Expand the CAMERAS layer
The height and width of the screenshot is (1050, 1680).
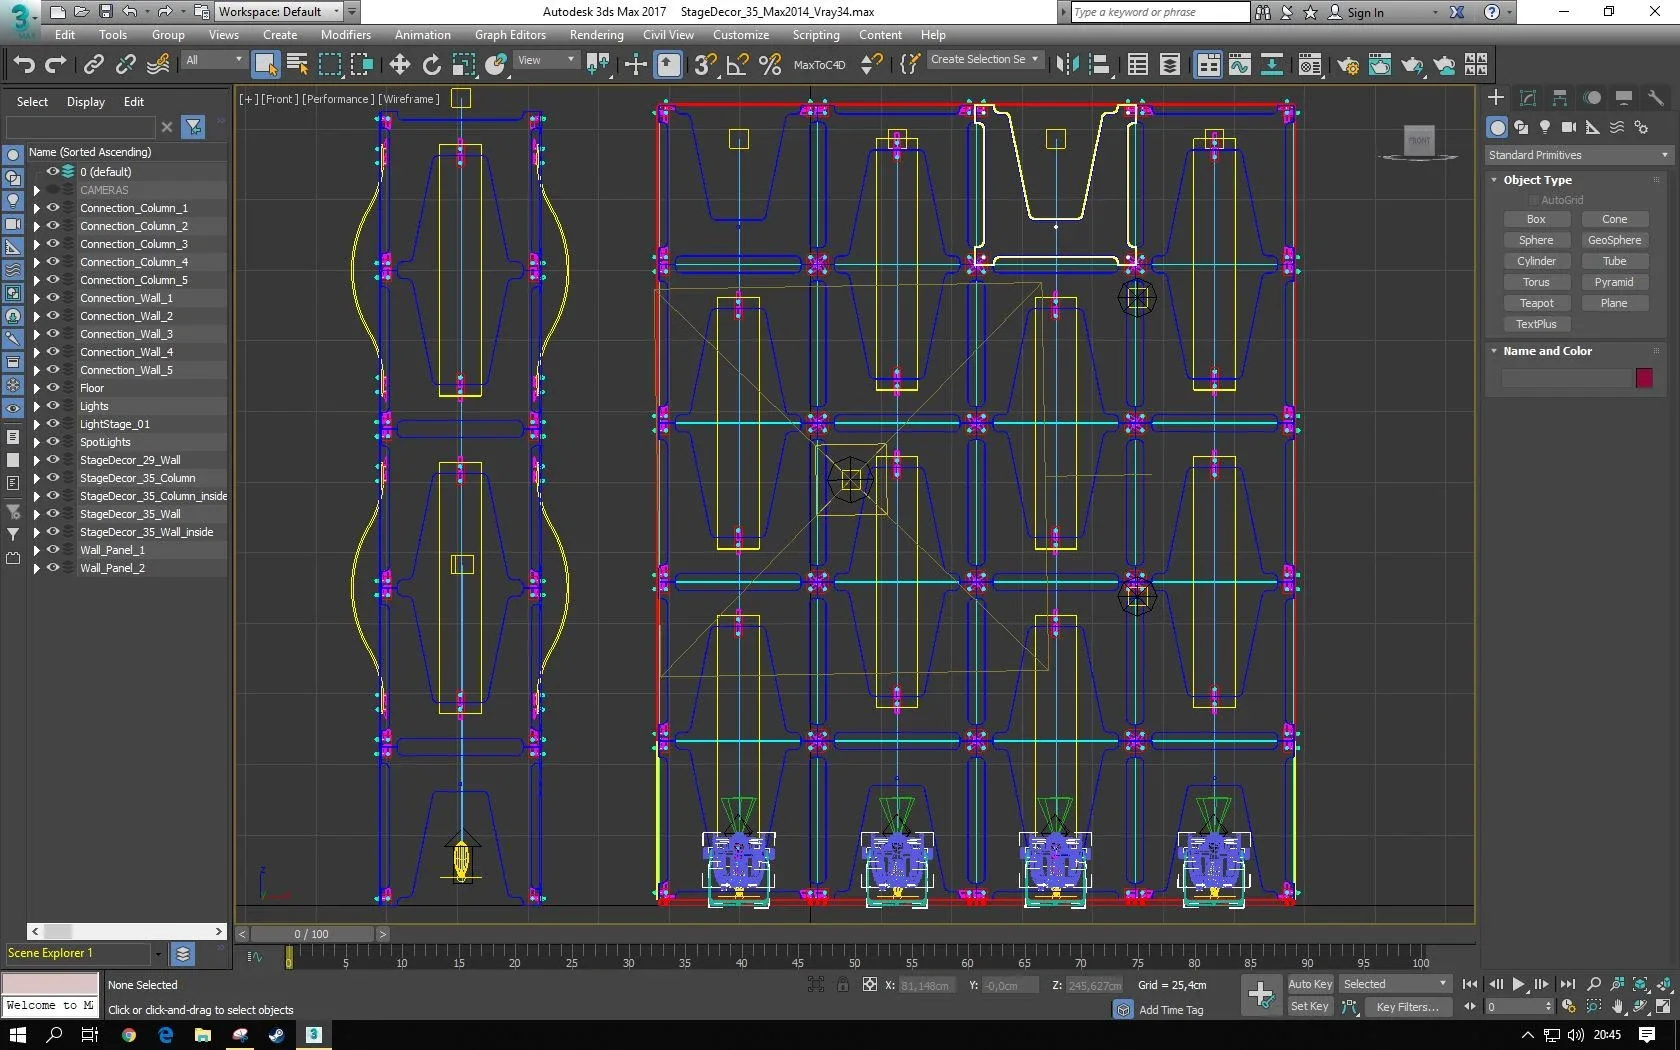point(37,190)
